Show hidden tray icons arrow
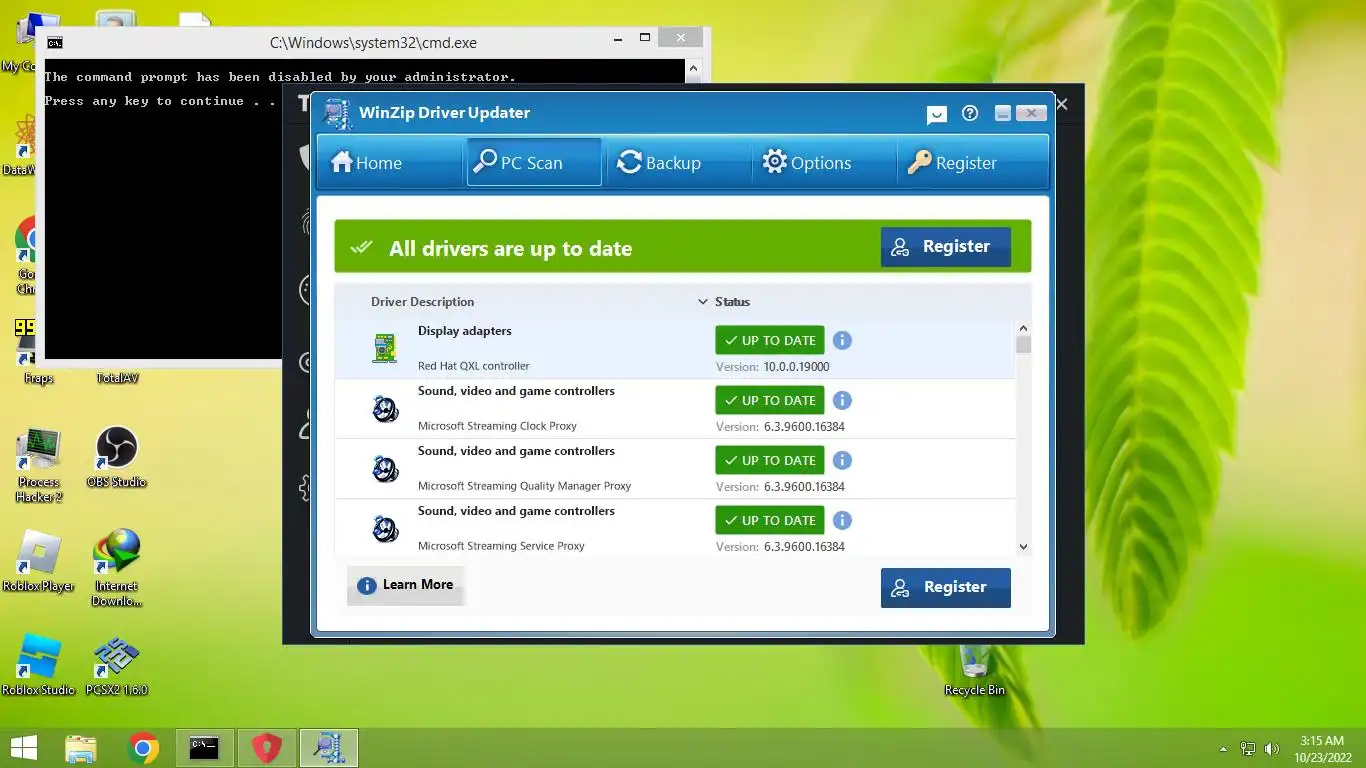 click(1222, 749)
